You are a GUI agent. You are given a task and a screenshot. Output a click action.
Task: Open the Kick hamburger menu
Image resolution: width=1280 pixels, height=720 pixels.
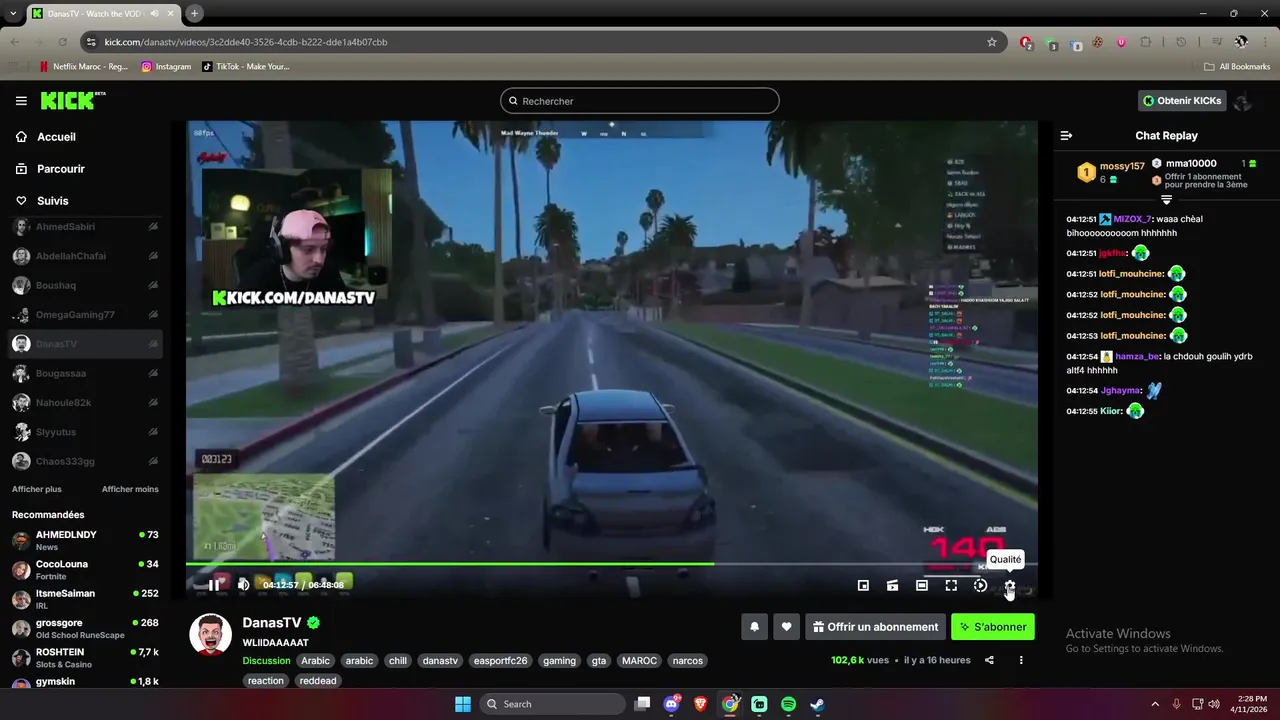pos(21,101)
